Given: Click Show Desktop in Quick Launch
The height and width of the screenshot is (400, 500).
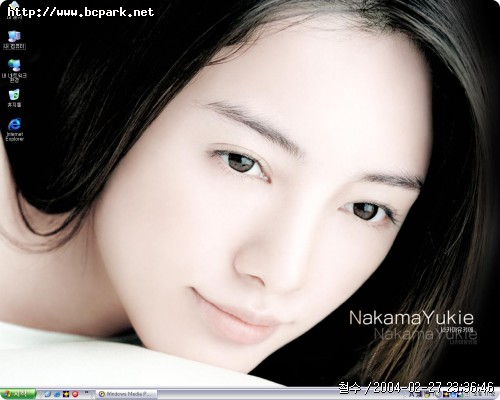Looking at the screenshot, I should click(48, 394).
